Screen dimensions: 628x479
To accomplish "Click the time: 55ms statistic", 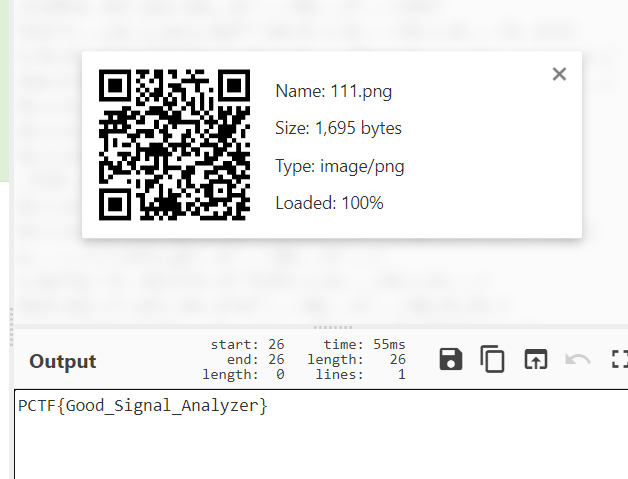I will pyautogui.click(x=364, y=344).
